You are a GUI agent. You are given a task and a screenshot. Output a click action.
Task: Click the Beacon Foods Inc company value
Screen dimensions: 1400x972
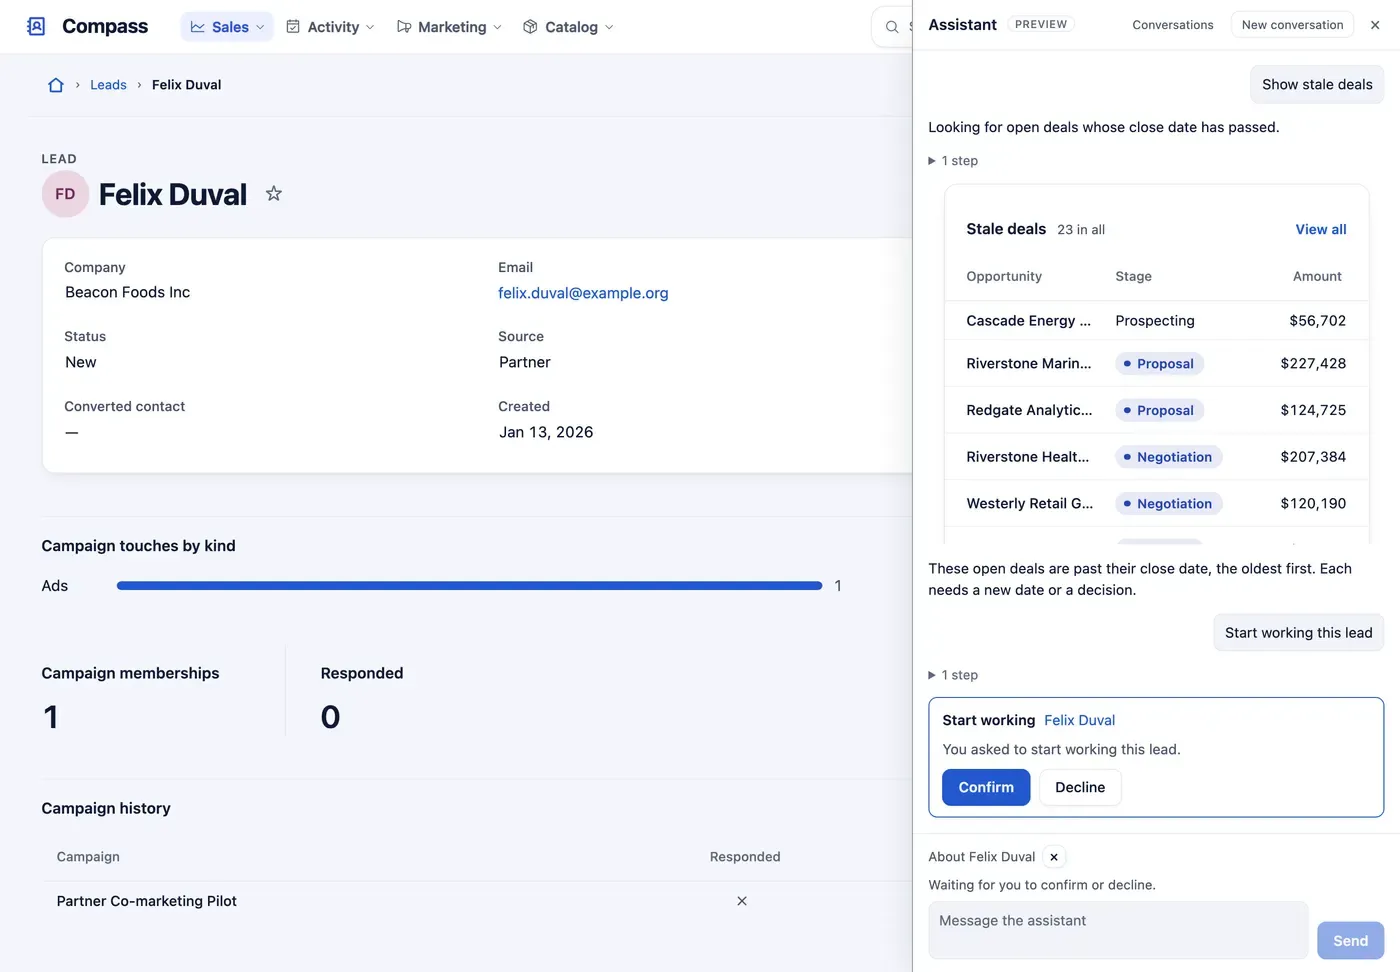tap(127, 292)
